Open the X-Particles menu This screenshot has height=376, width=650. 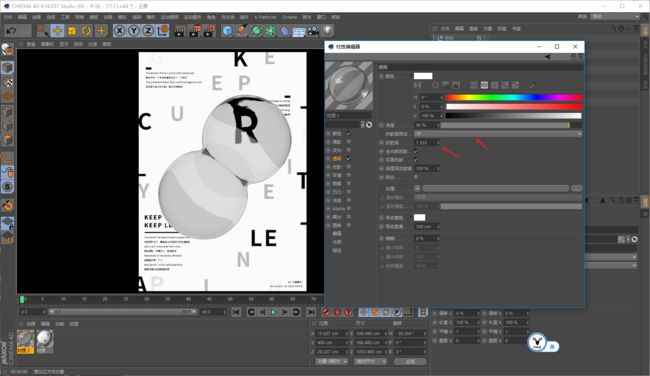click(265, 17)
